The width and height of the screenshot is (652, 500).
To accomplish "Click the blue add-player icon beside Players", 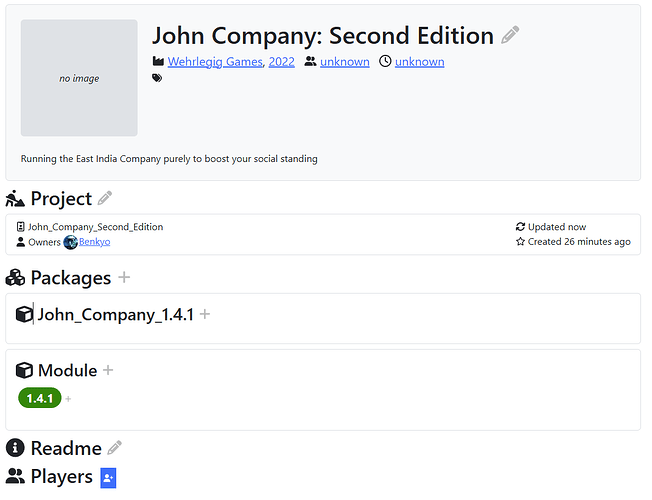I will 108,477.
